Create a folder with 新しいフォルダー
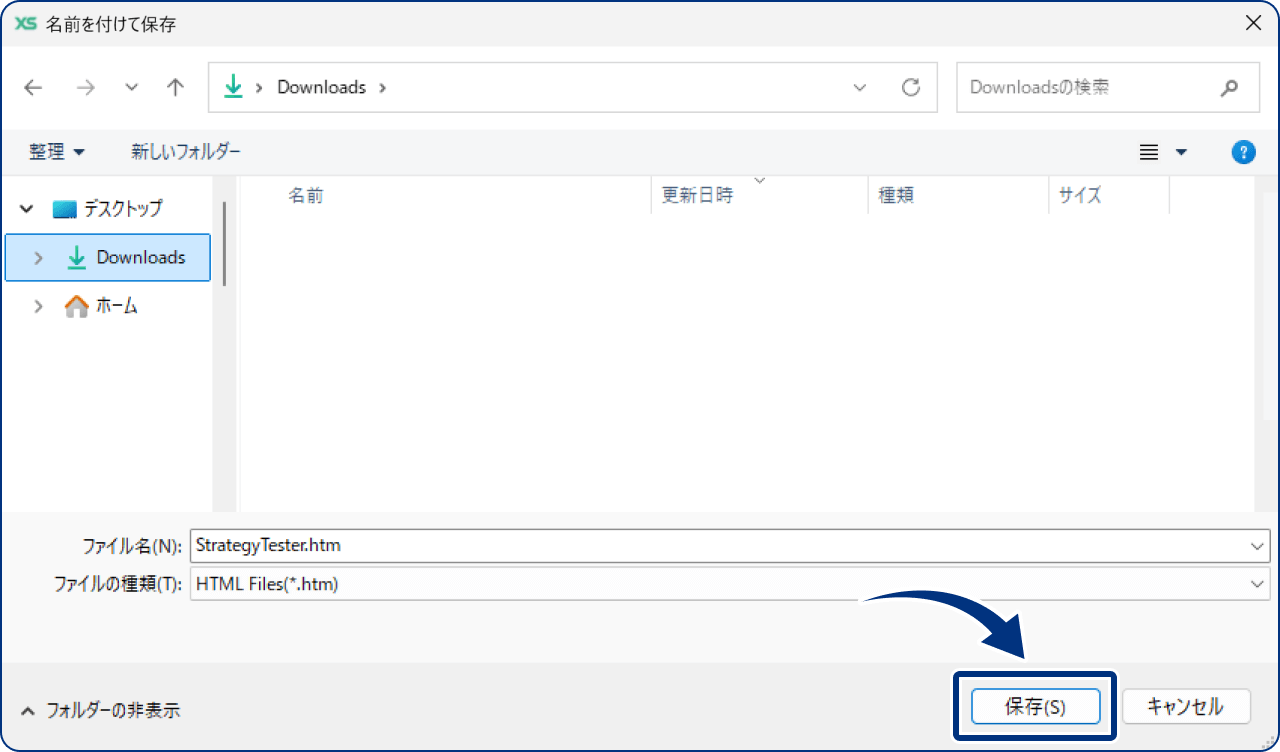This screenshot has height=752, width=1280. pyautogui.click(x=186, y=152)
